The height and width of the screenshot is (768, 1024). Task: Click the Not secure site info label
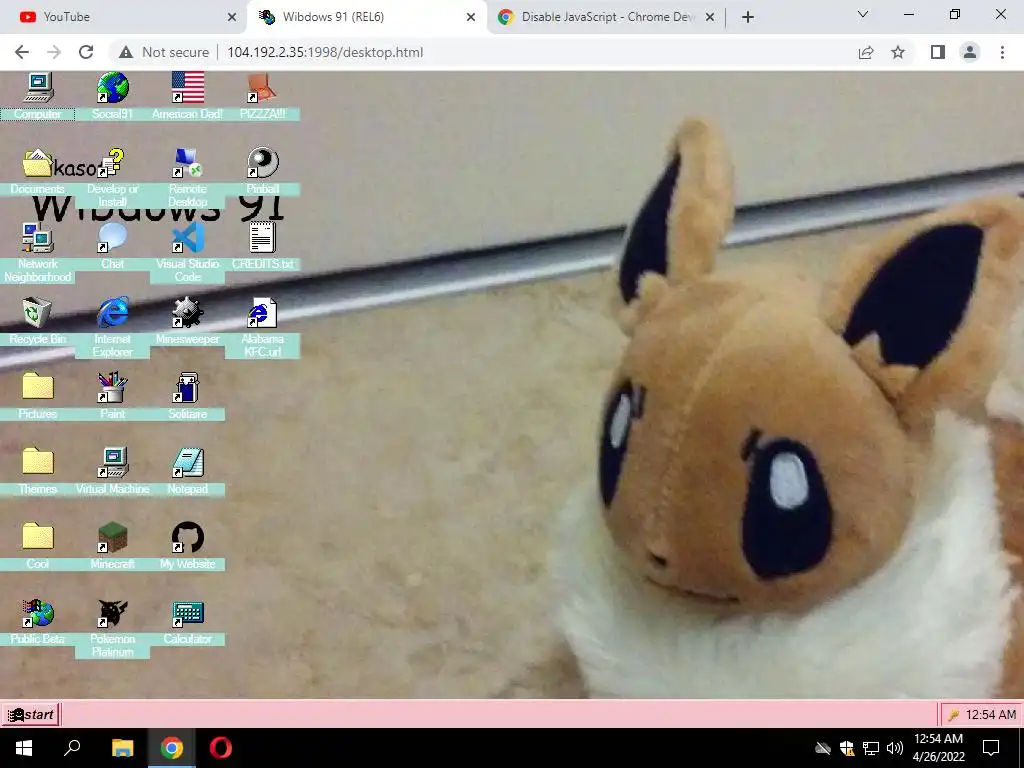(x=165, y=52)
